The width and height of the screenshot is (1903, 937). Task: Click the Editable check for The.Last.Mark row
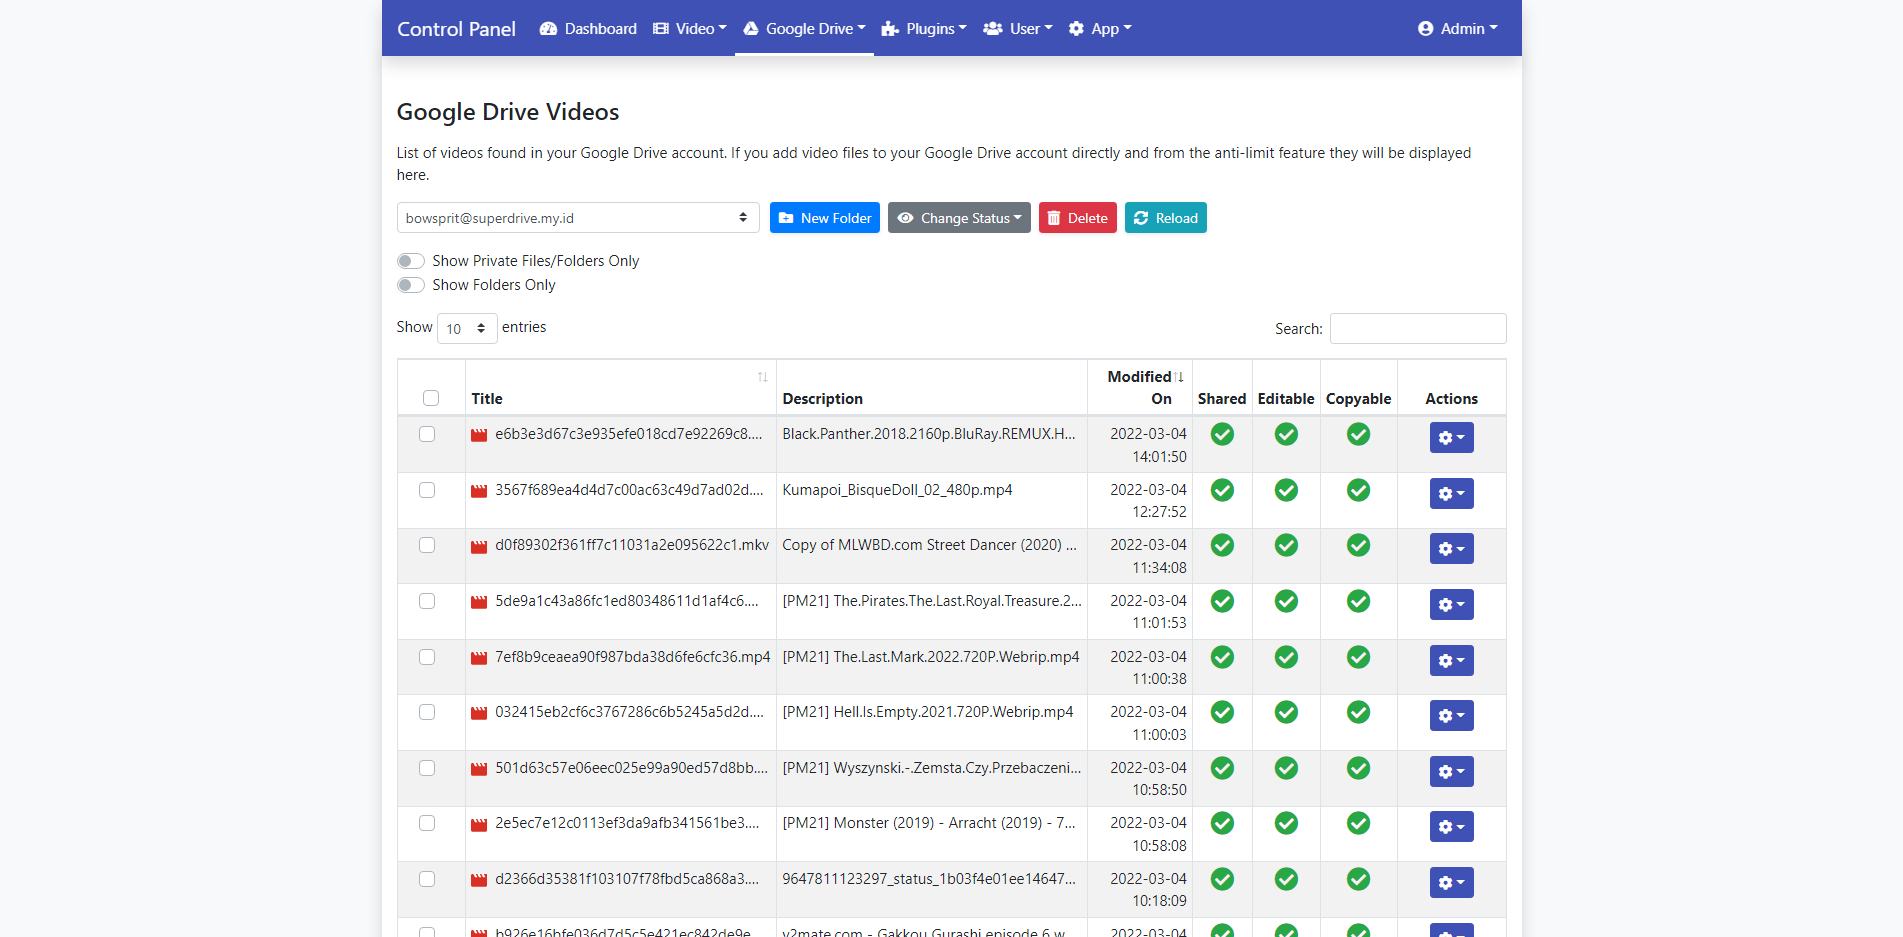click(1286, 657)
